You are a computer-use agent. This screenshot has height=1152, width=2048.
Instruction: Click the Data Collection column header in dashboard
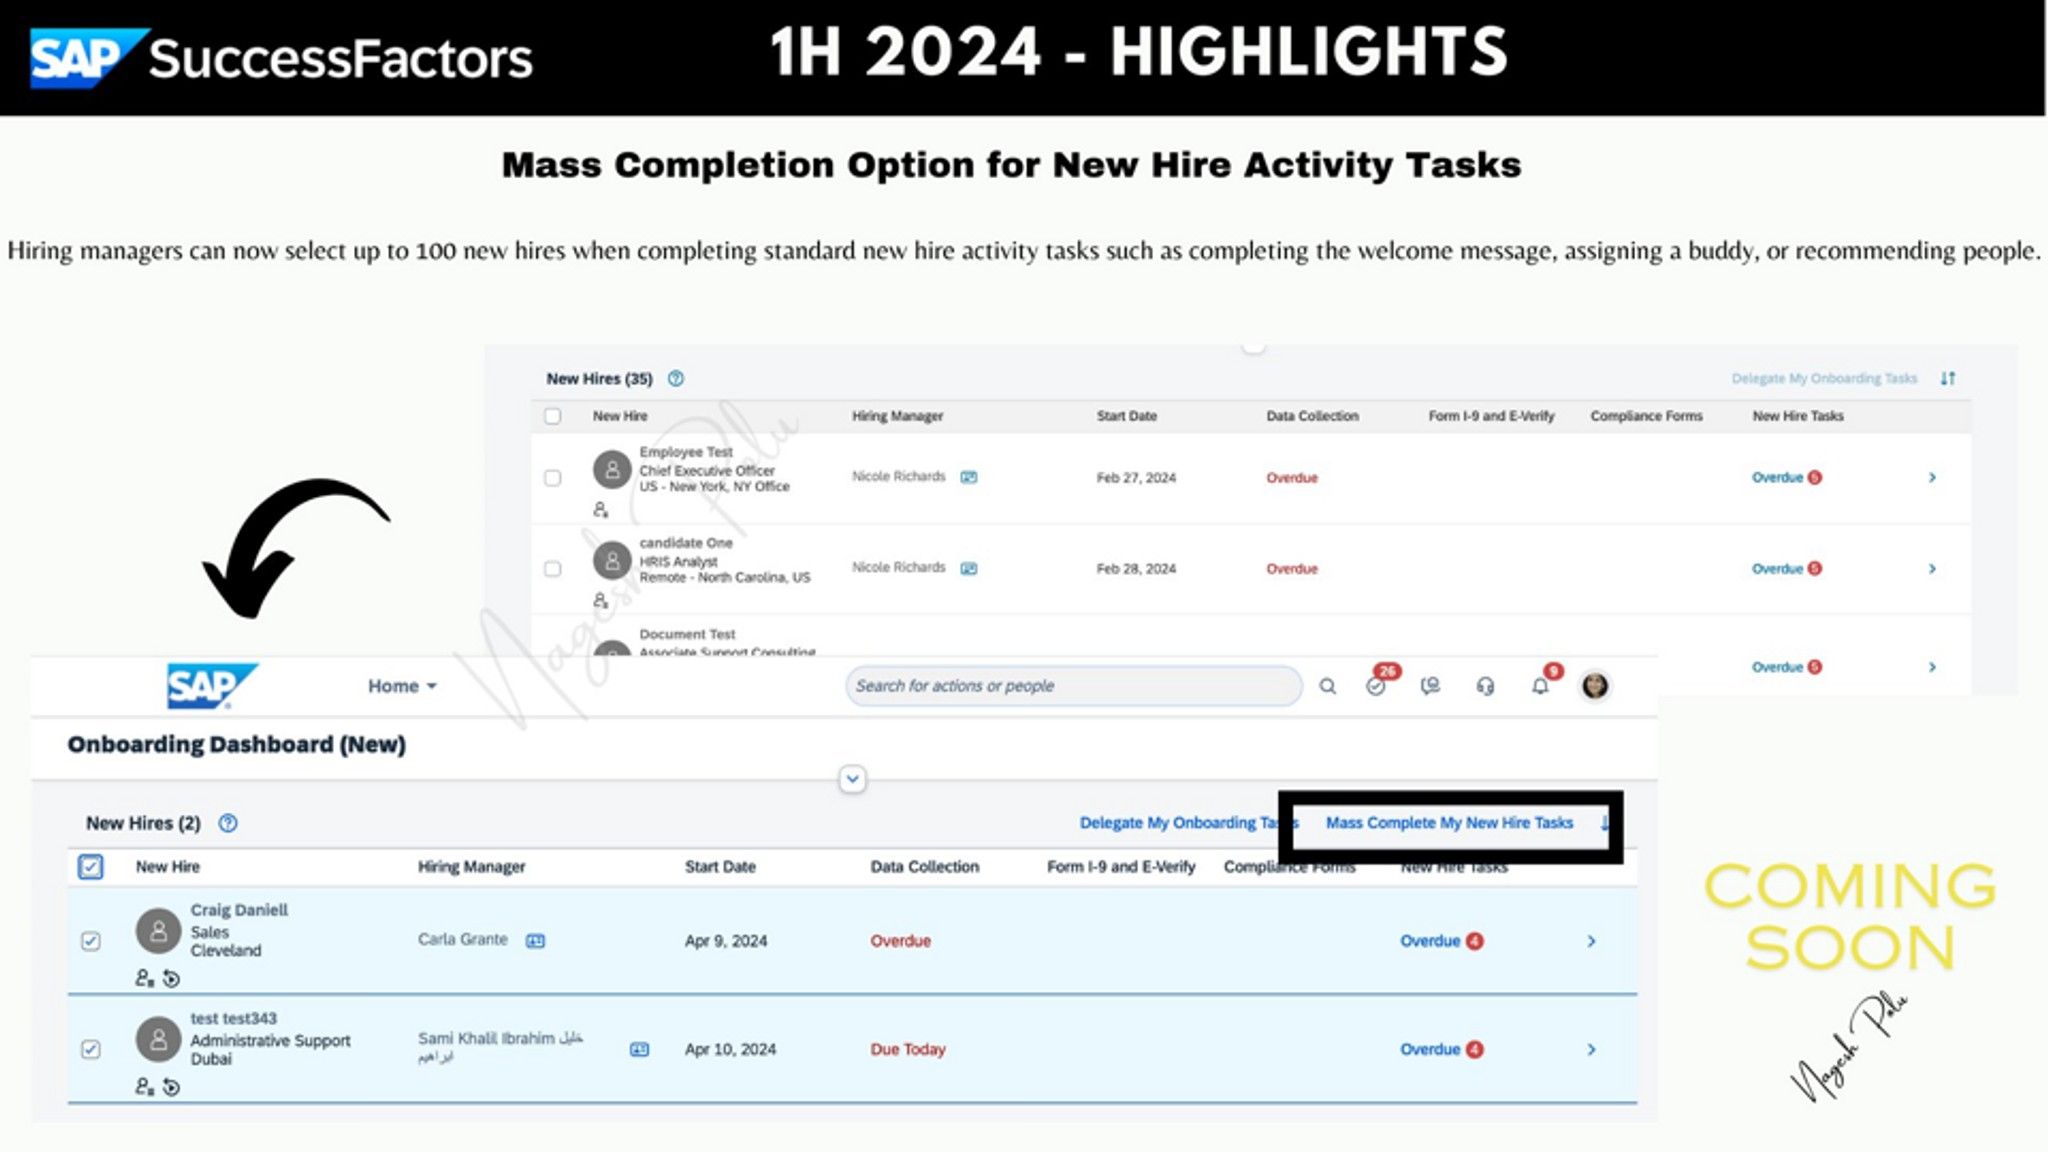point(924,867)
